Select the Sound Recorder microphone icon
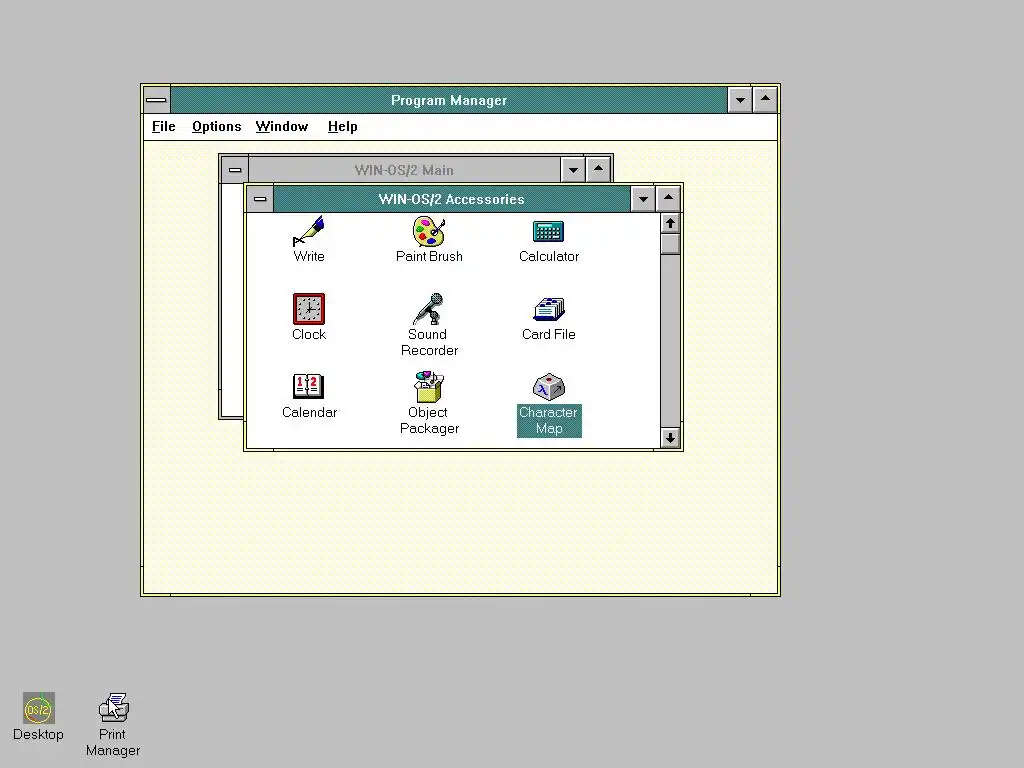Screen dimensions: 1024x768 point(428,309)
